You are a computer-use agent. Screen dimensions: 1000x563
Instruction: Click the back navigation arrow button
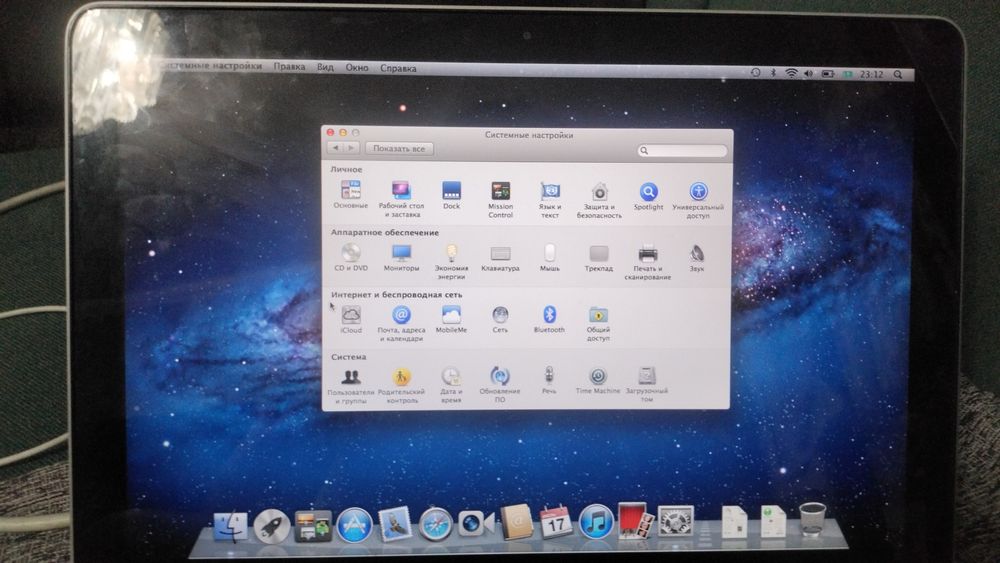coord(335,148)
